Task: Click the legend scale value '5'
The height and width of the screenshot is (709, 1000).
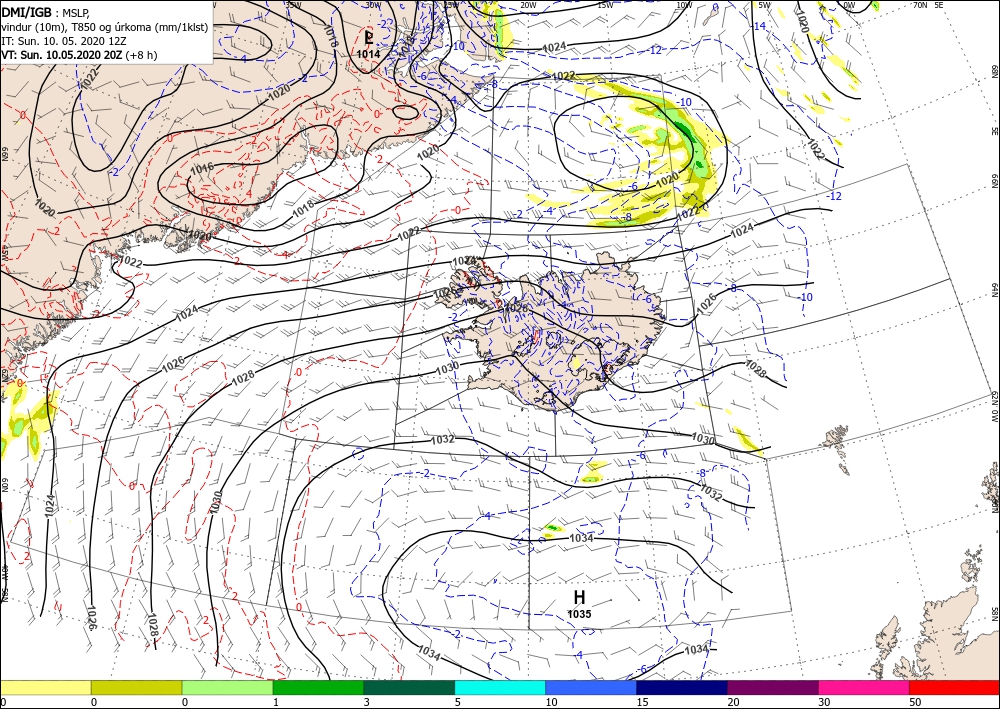Action: click(457, 702)
